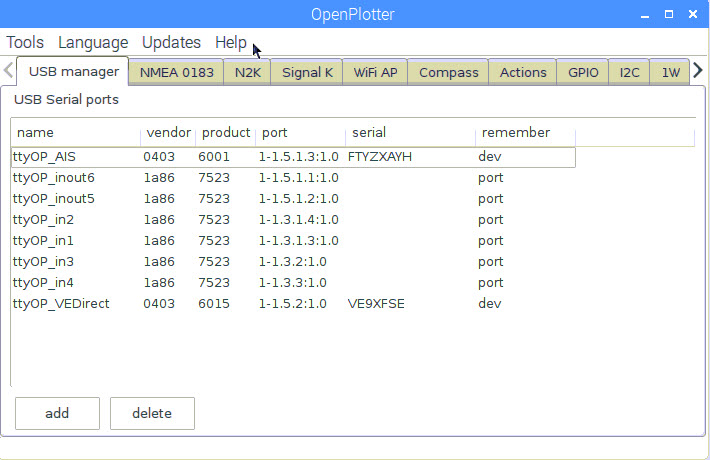Open the Tools menu
Screen dimensions: 710x460
[x=25, y=42]
